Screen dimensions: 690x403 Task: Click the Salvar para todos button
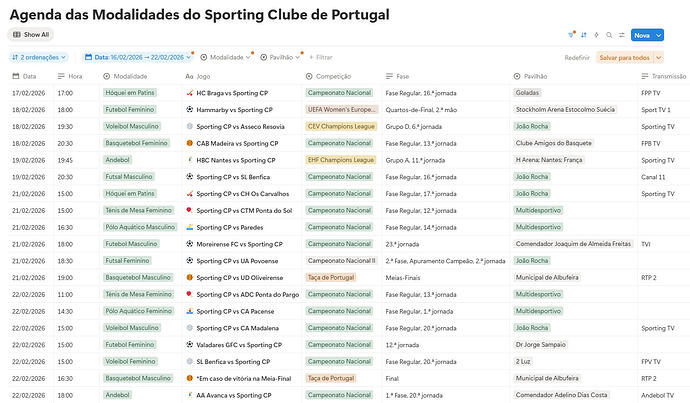click(x=624, y=58)
